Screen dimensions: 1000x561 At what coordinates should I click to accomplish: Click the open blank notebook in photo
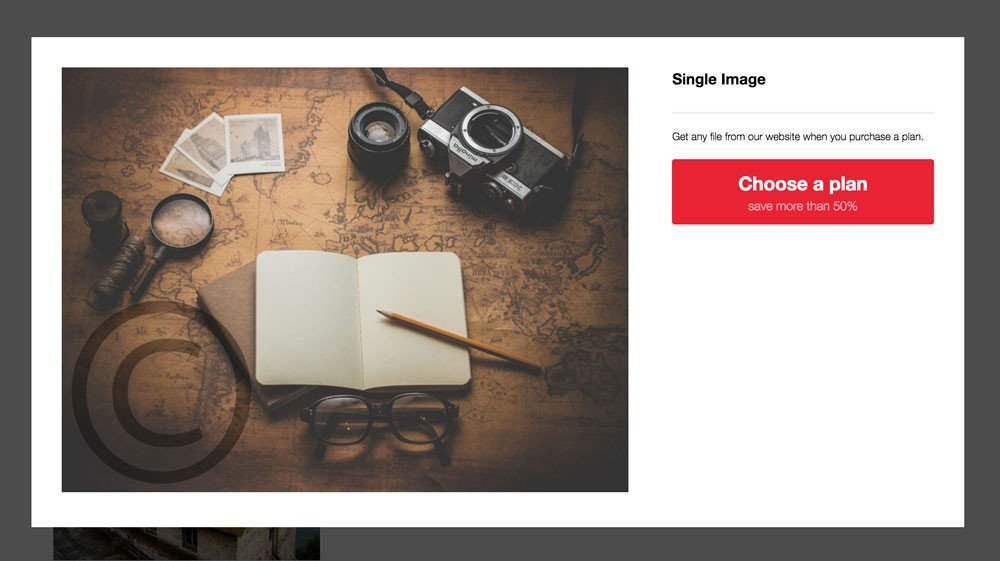(x=362, y=320)
